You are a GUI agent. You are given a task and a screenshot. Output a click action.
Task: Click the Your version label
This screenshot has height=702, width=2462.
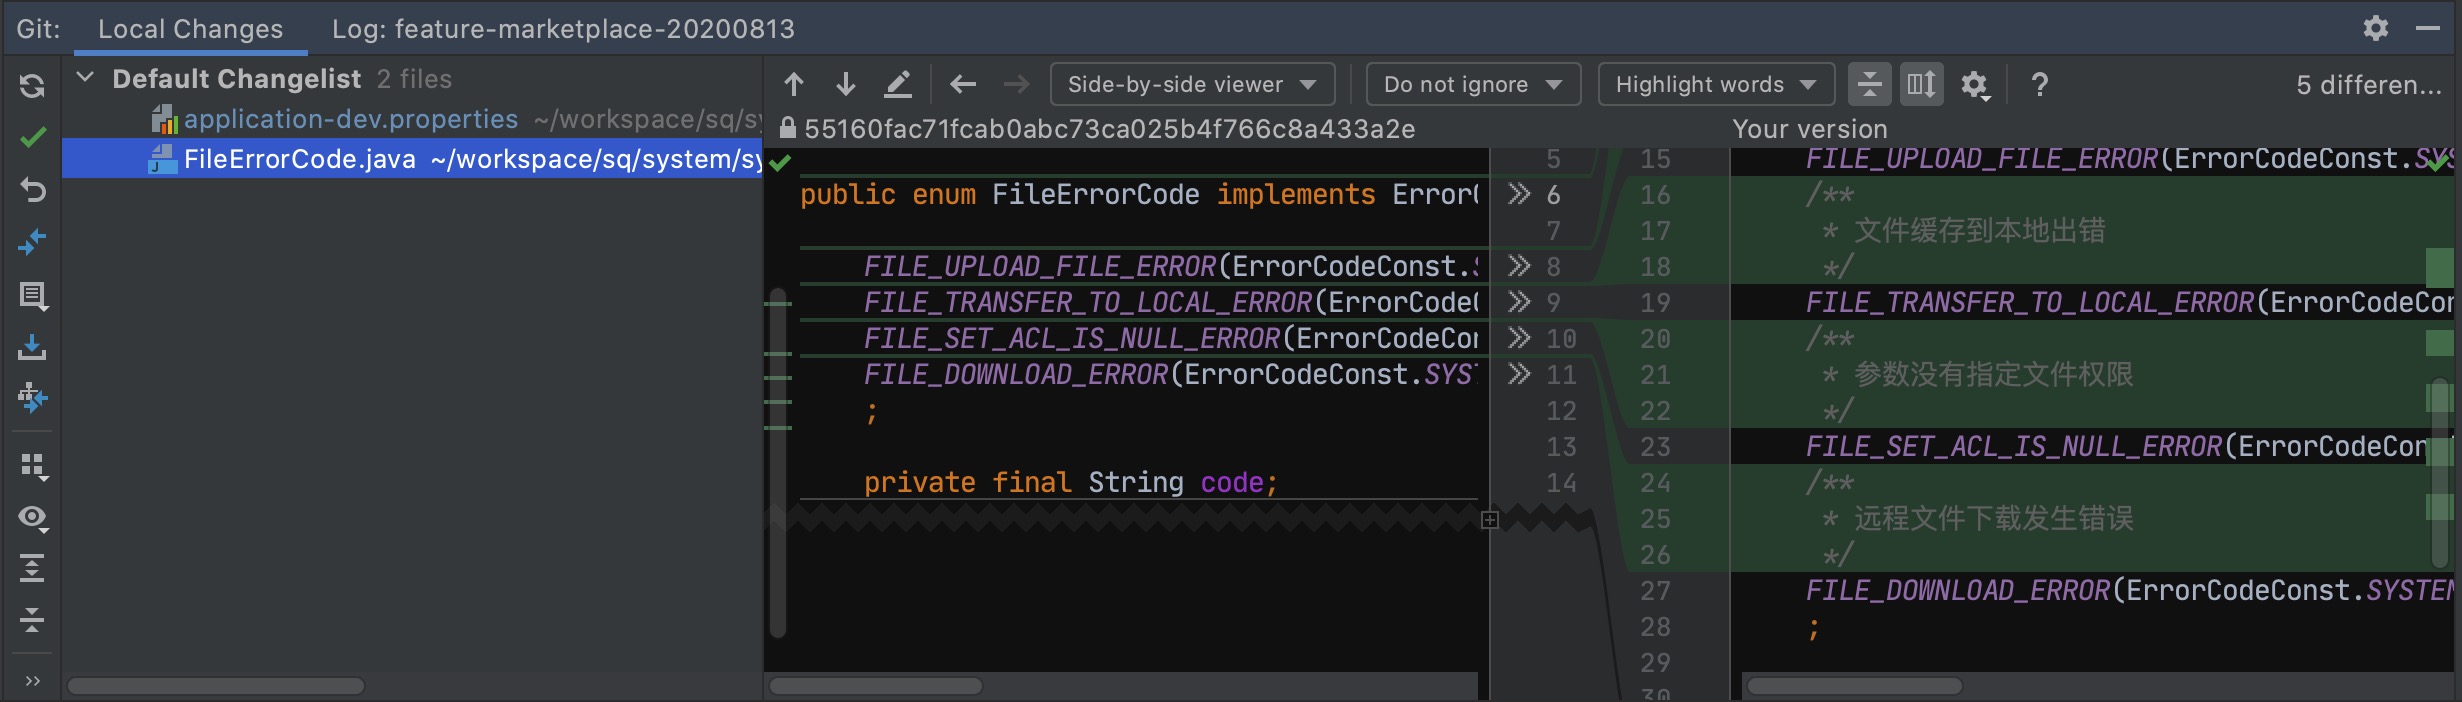click(x=1810, y=129)
